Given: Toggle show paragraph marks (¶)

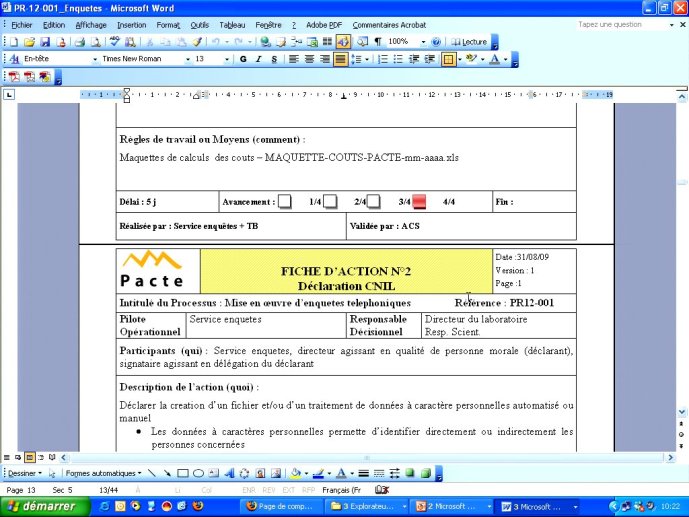Looking at the screenshot, I should point(378,42).
